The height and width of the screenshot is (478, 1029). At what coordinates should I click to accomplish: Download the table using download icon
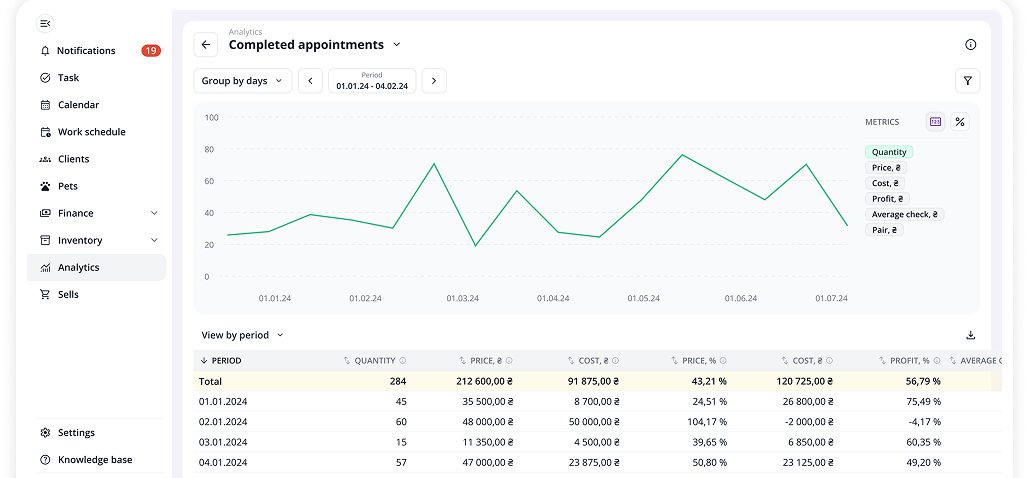point(970,336)
